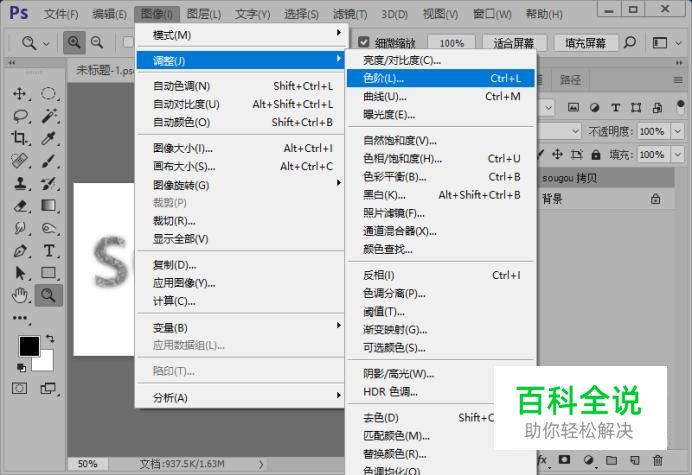The width and height of the screenshot is (692, 475).
Task: Add a layer mask
Action: 564,460
